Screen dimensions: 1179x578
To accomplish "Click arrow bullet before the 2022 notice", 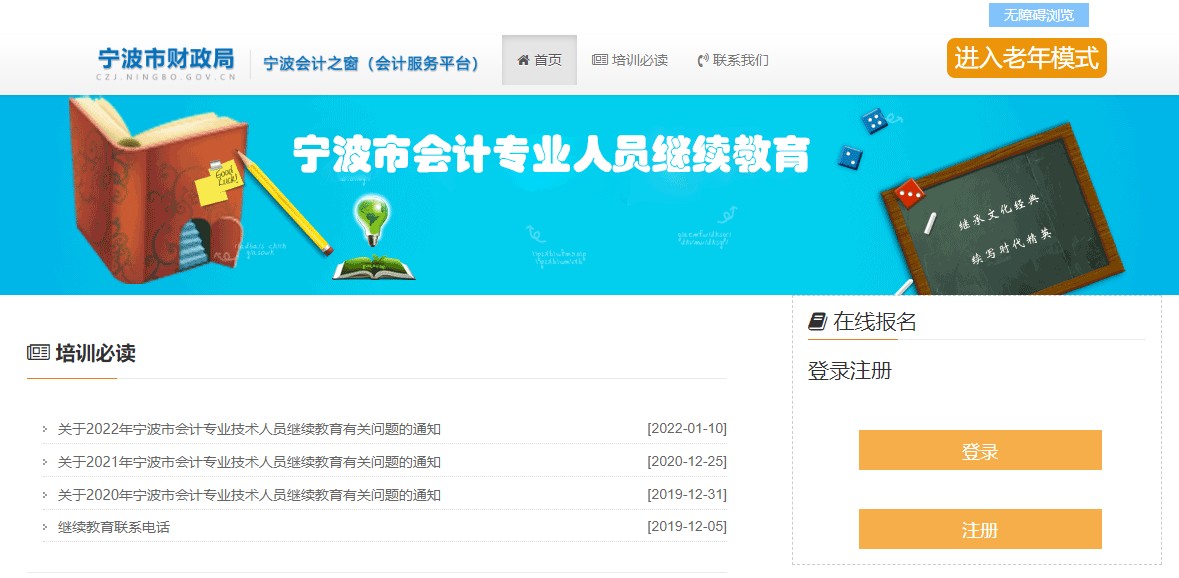I will (45, 430).
